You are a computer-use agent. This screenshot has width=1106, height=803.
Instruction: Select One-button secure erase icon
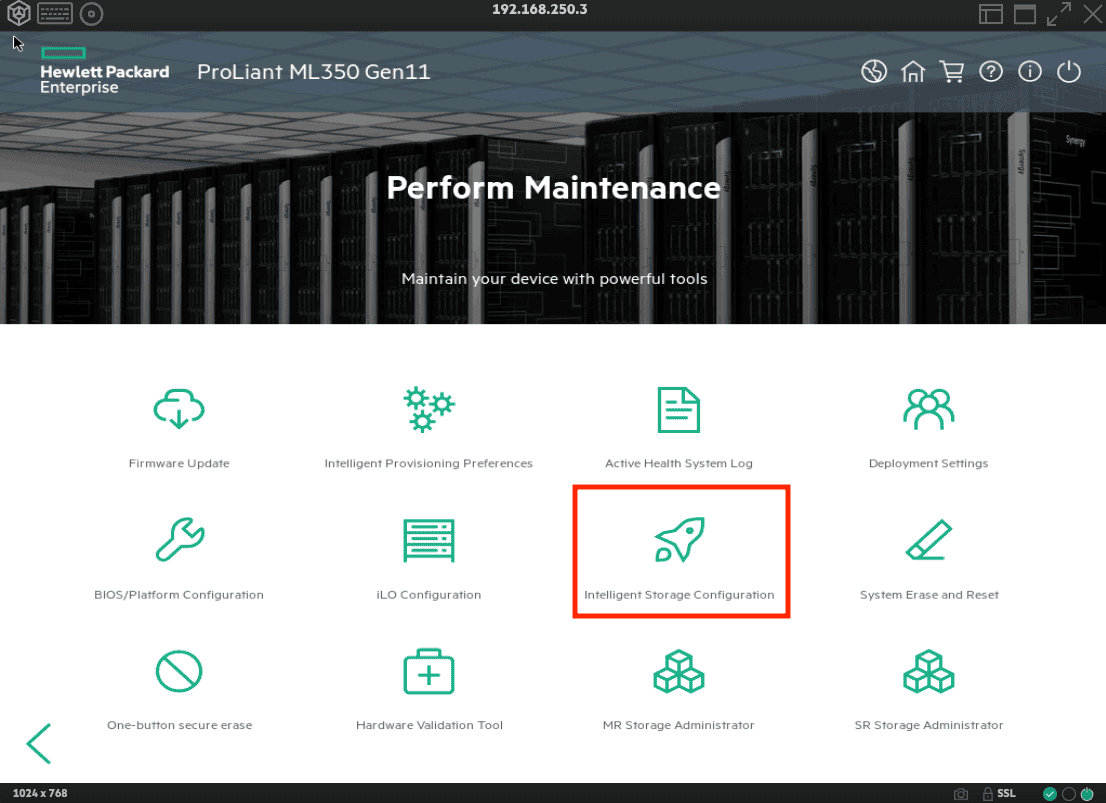click(x=179, y=672)
